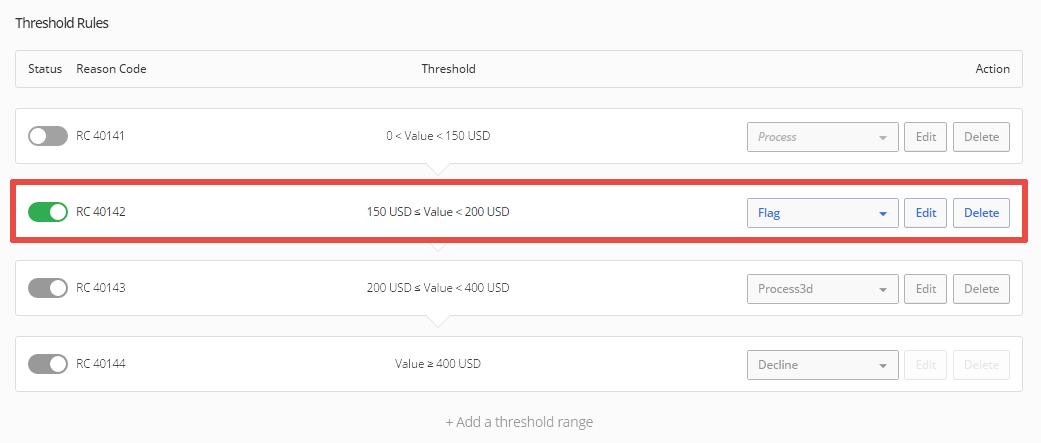Toggle the RC 40144 rule switch
Viewport: 1041px width, 443px height.
point(48,364)
